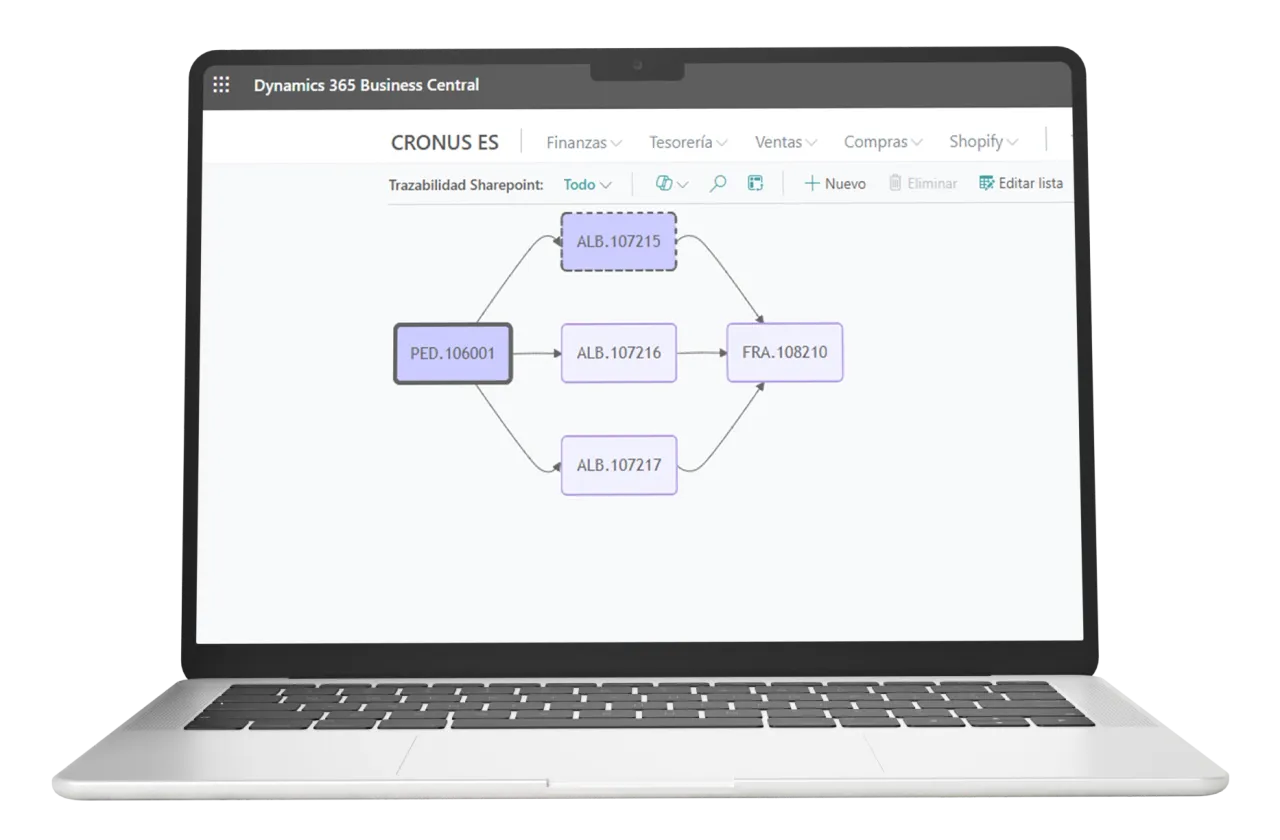Click the Eliminar trash button
Screen dimensions: 1280x840
922,184
